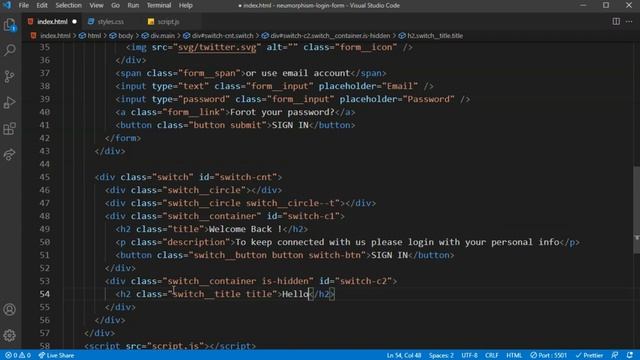Click svg/twitter.svg link on line 35
Screen dimensions: 640x360
(x=217, y=47)
